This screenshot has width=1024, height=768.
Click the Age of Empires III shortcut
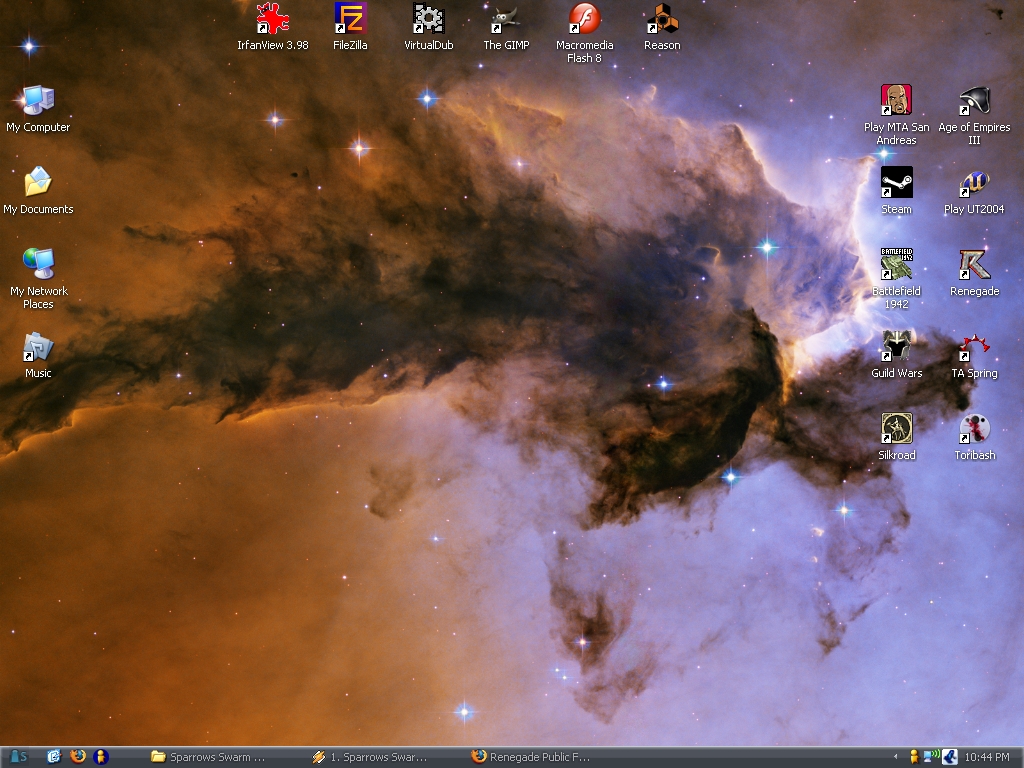(x=974, y=101)
